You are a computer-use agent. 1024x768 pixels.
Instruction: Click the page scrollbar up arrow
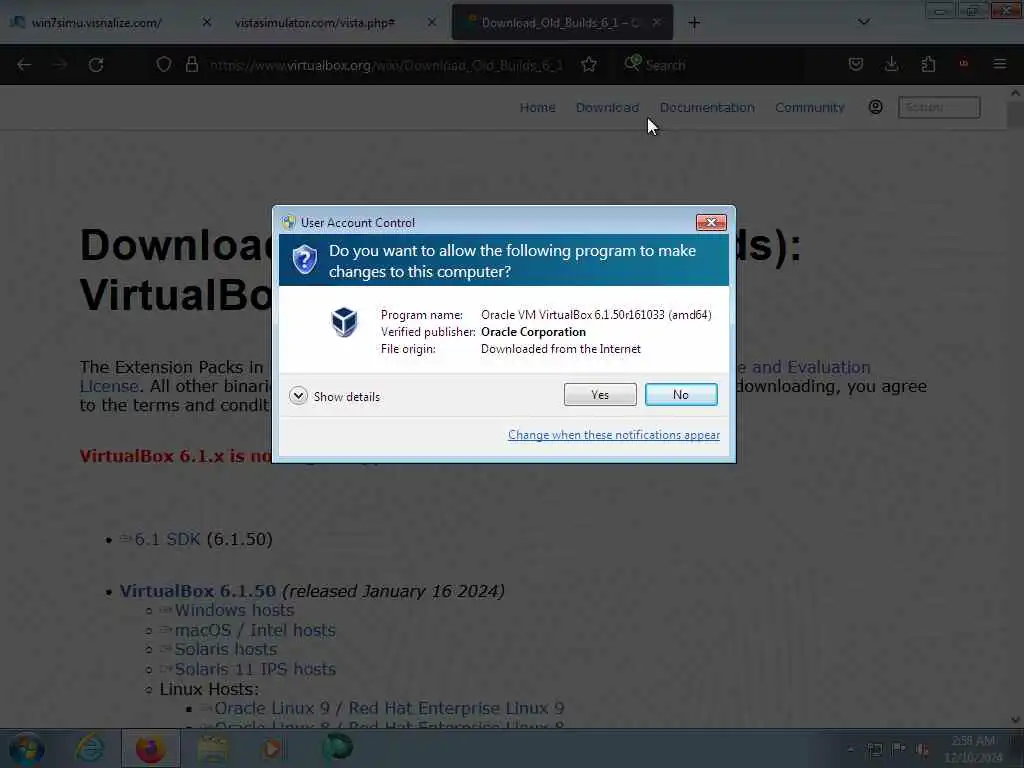pyautogui.click(x=1015, y=94)
